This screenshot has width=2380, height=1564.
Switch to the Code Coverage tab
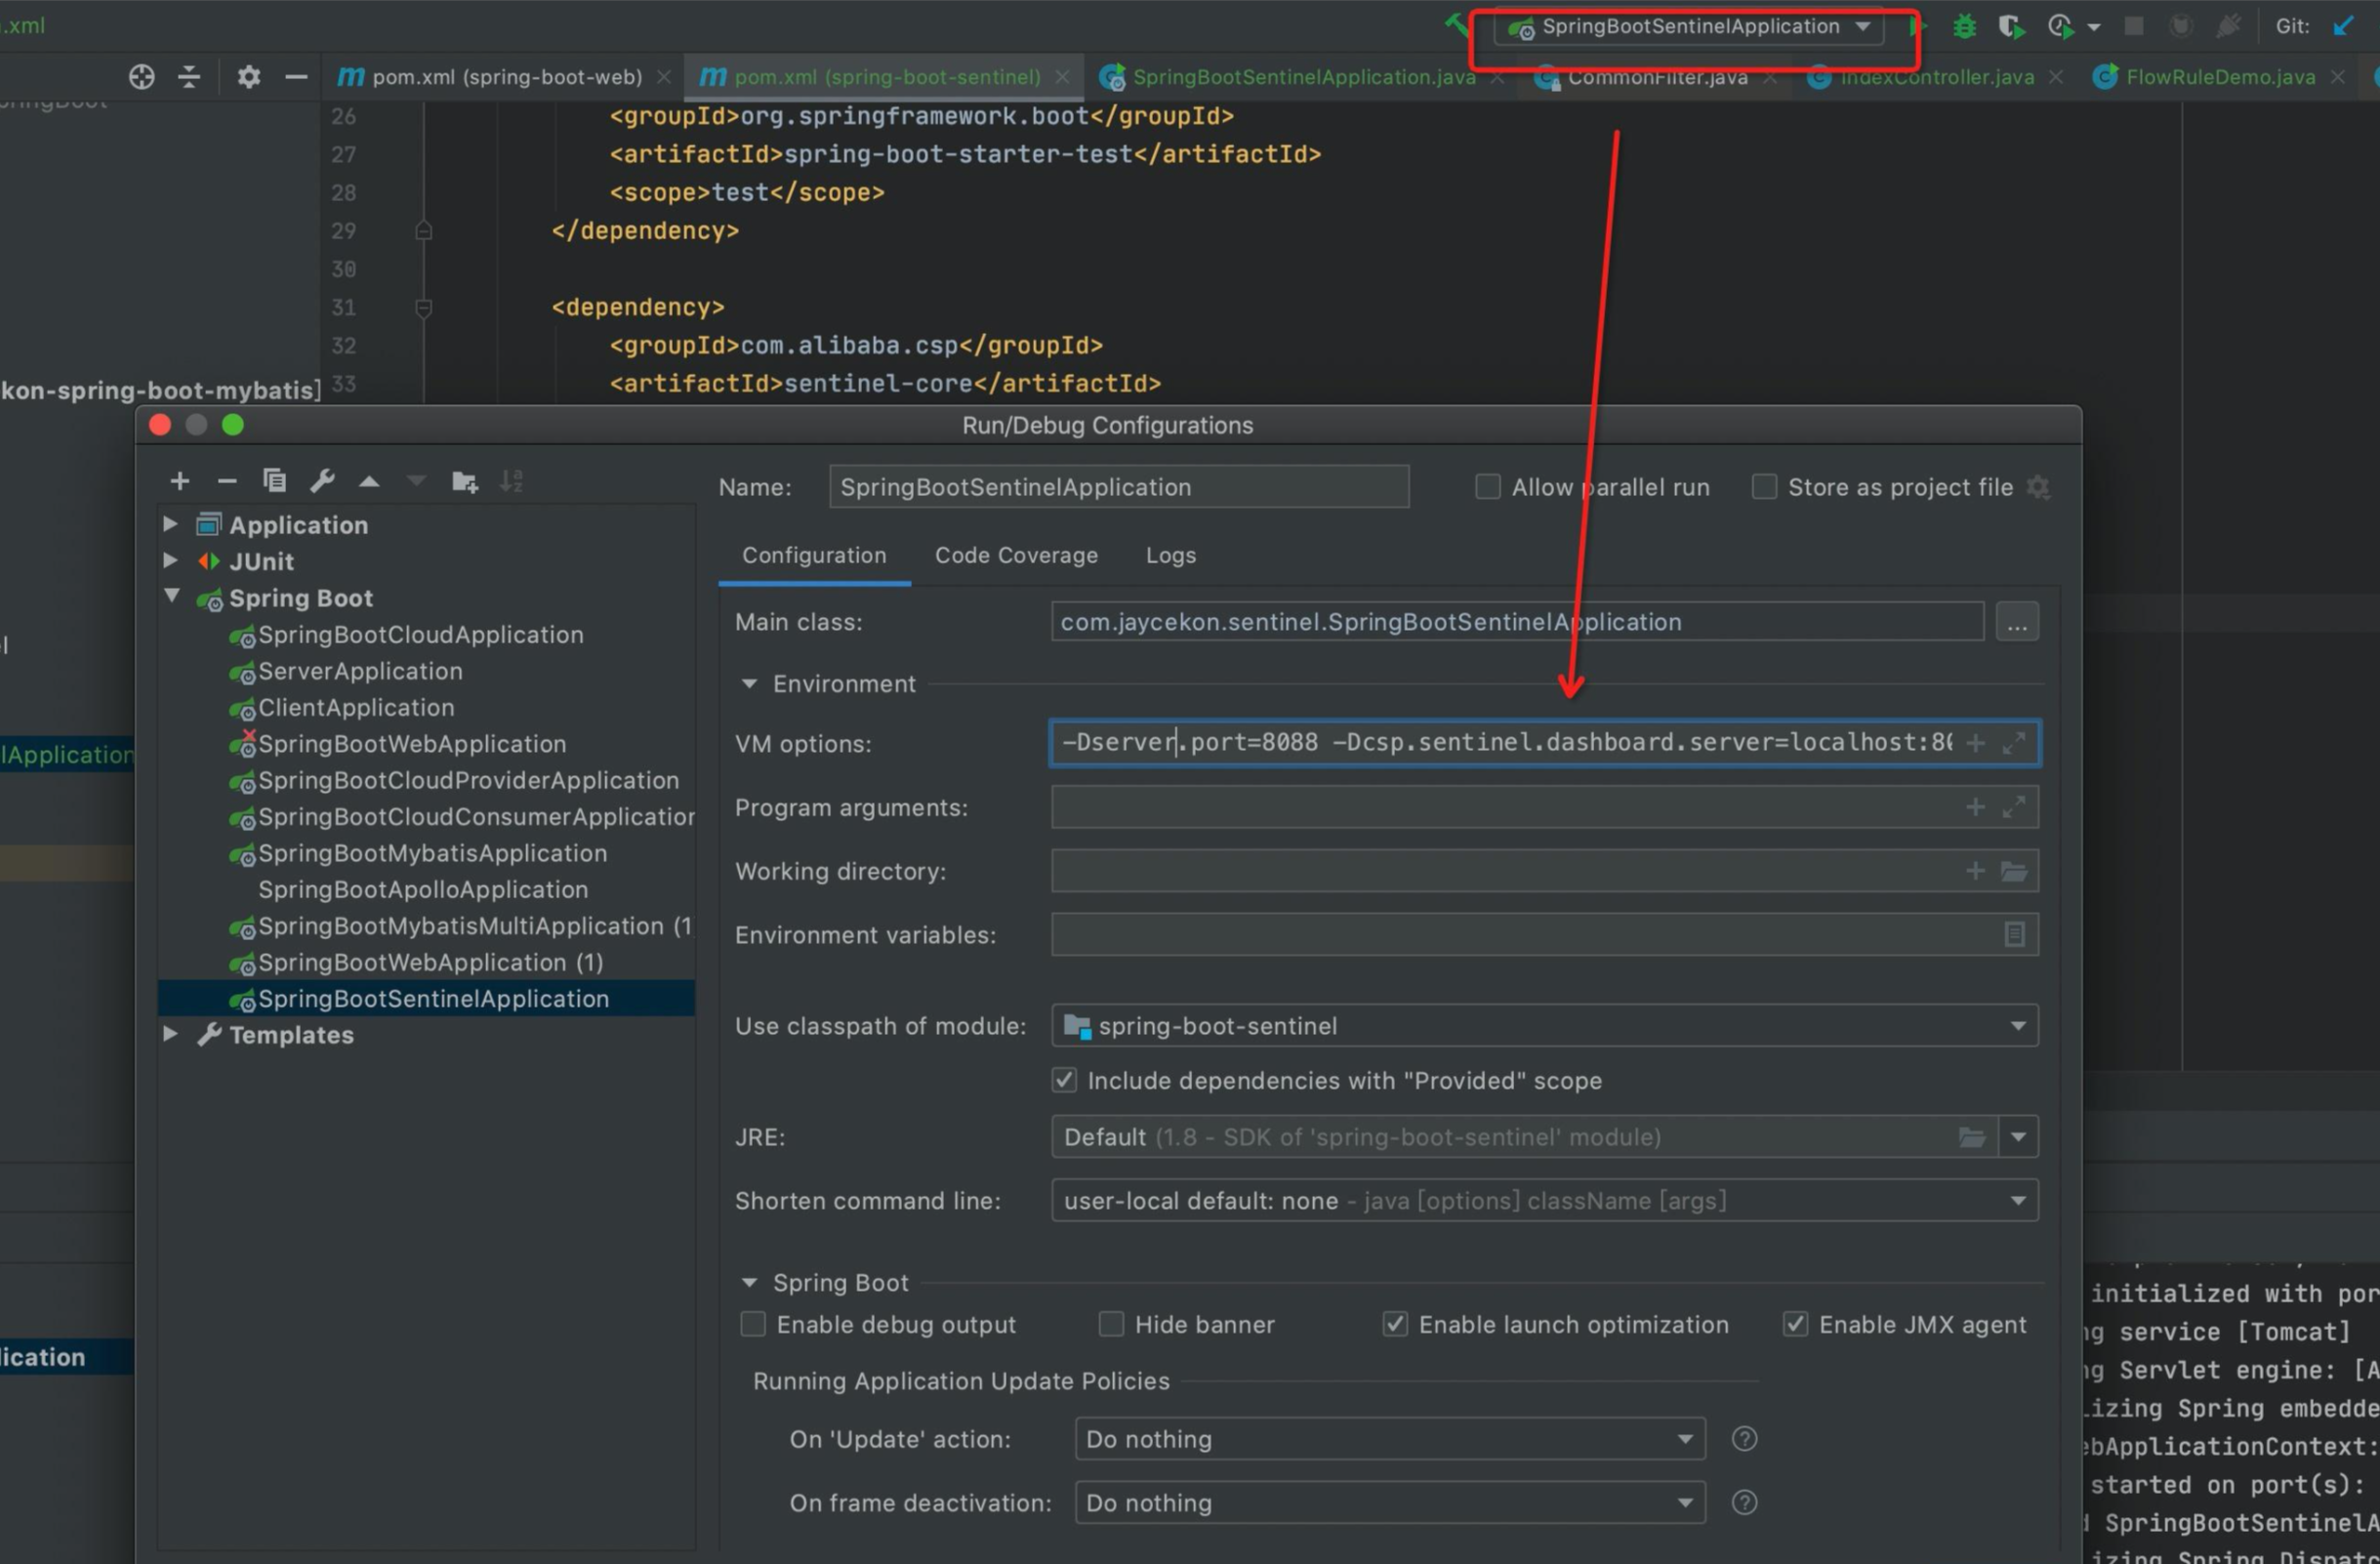pos(1015,556)
